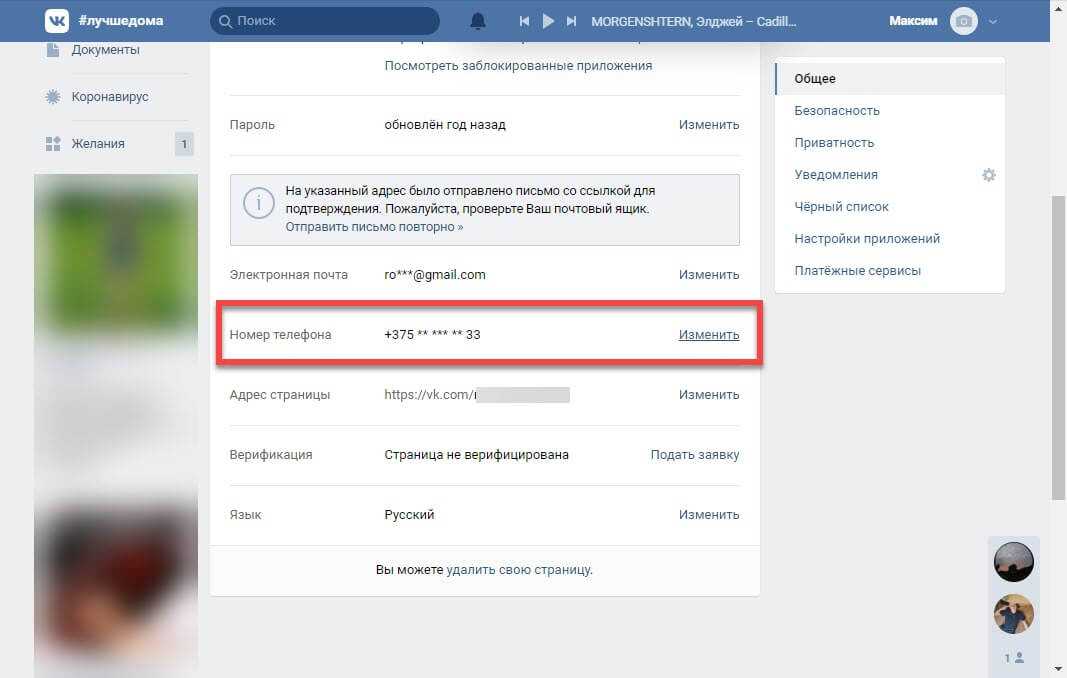This screenshot has height=678, width=1067.
Task: Click the phone number +375 ** *** ** 33
Action: [432, 334]
